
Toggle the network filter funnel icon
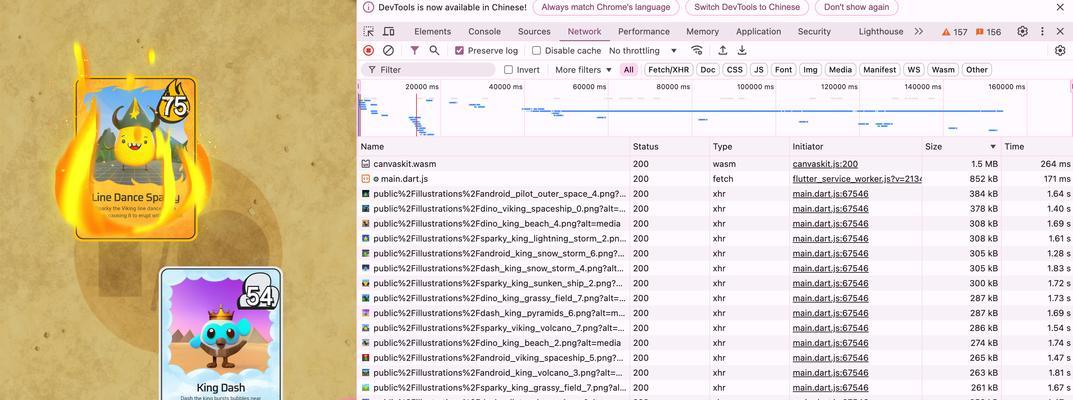click(x=415, y=51)
